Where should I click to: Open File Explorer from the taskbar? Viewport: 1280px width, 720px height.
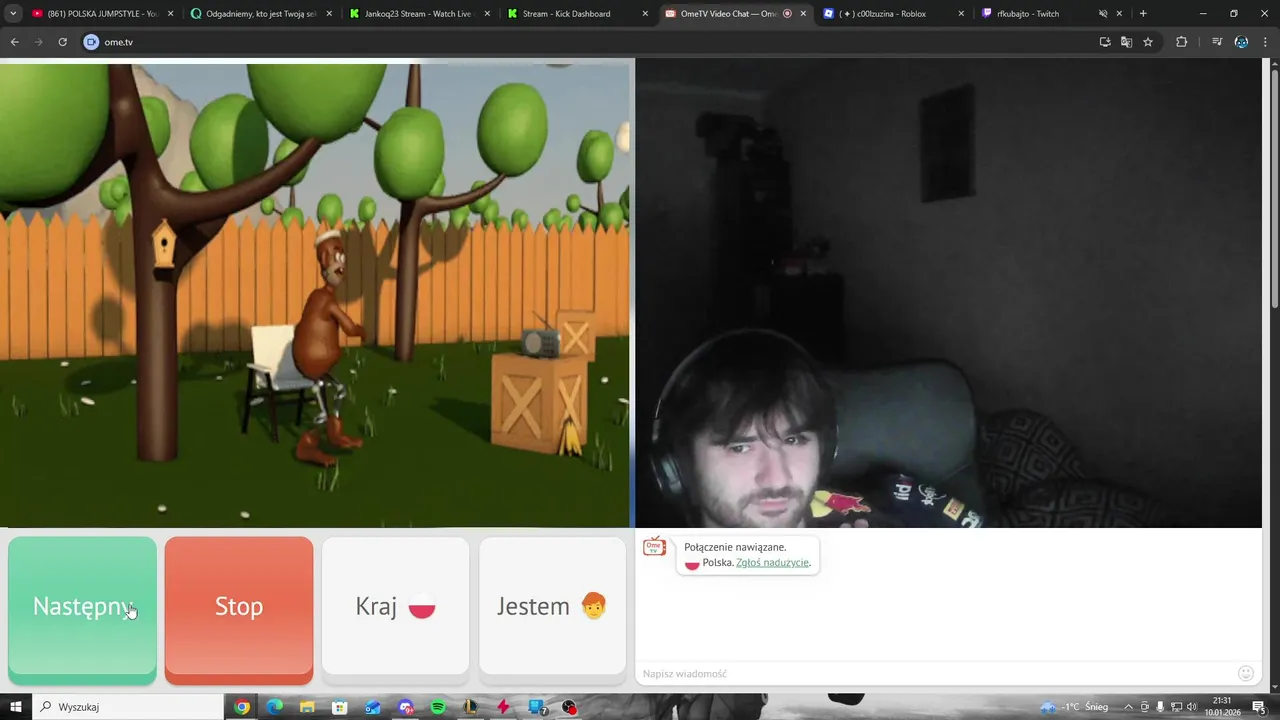pyautogui.click(x=307, y=707)
